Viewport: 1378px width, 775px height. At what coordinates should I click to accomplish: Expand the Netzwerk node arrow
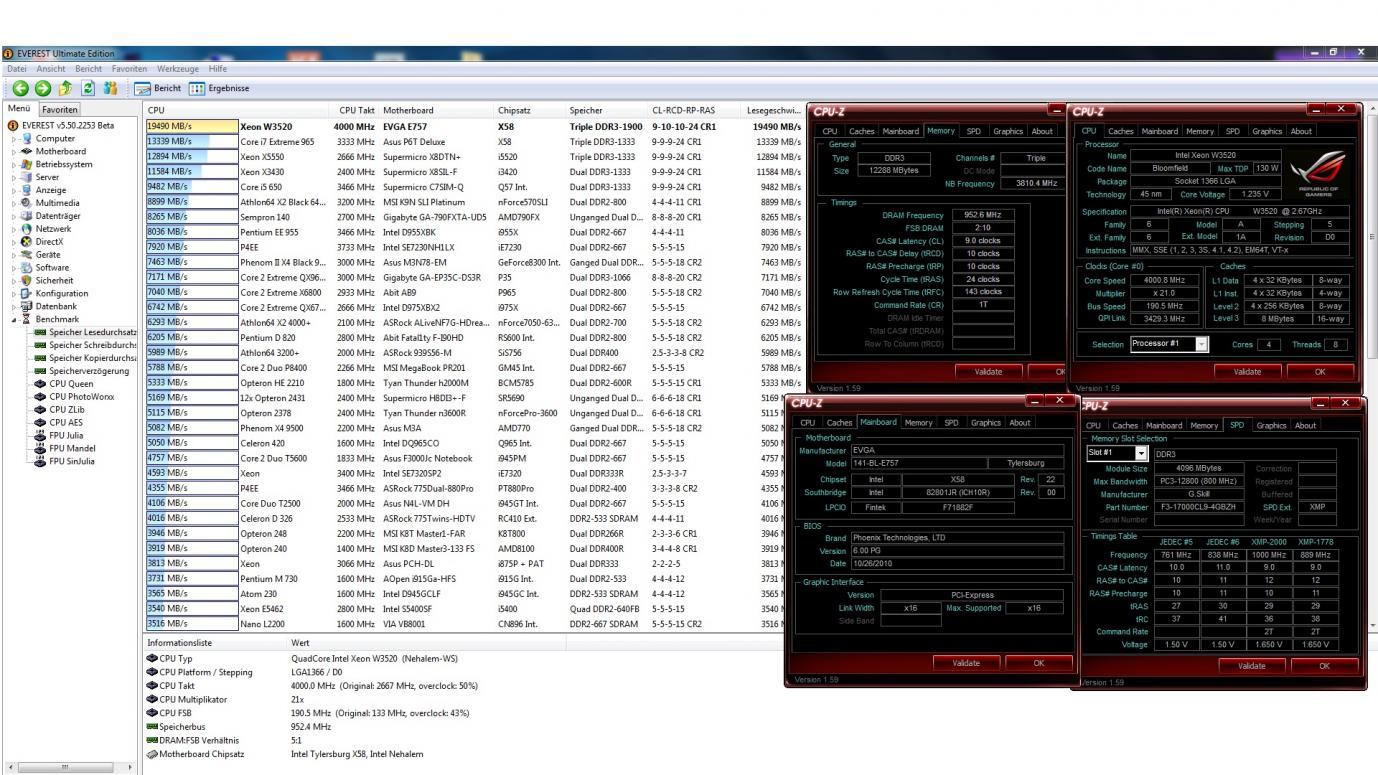coord(14,229)
